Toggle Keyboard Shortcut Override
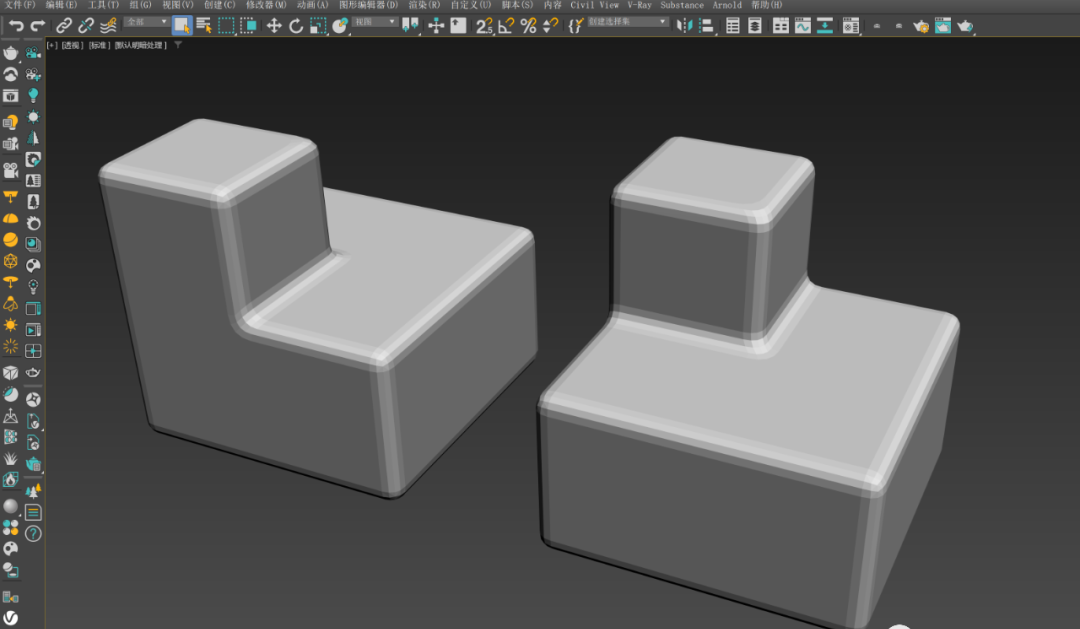This screenshot has height=629, width=1080. (x=458, y=25)
